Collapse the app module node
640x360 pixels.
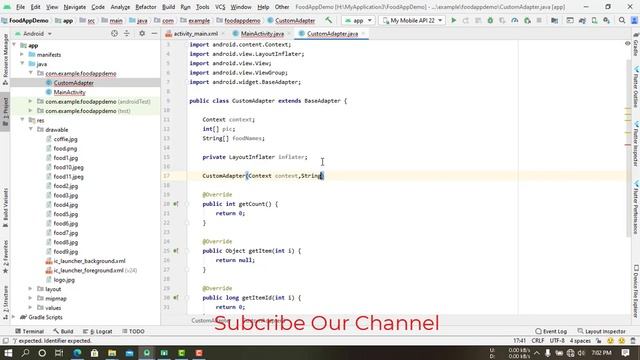point(15,45)
